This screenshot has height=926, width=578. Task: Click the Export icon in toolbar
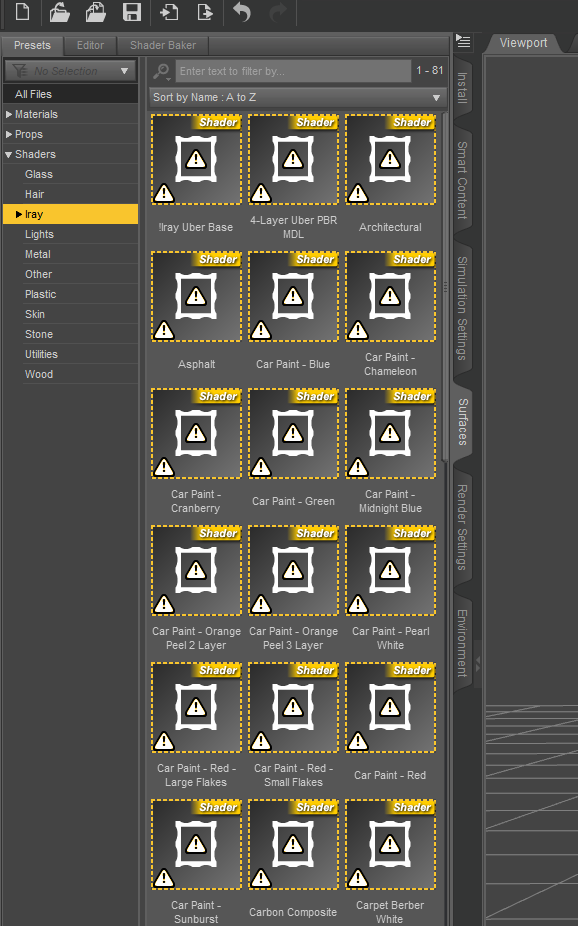(x=205, y=12)
